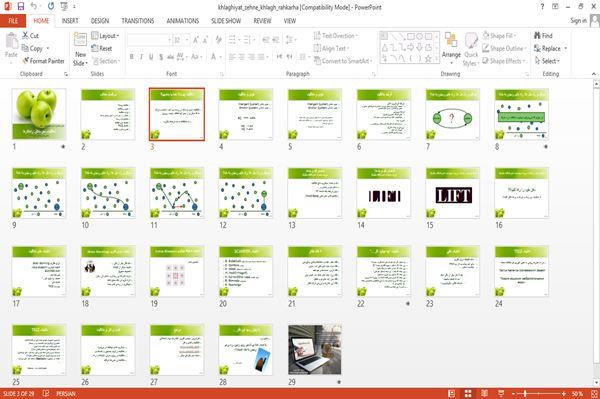Switch to Normal view in status bar

tap(452, 394)
